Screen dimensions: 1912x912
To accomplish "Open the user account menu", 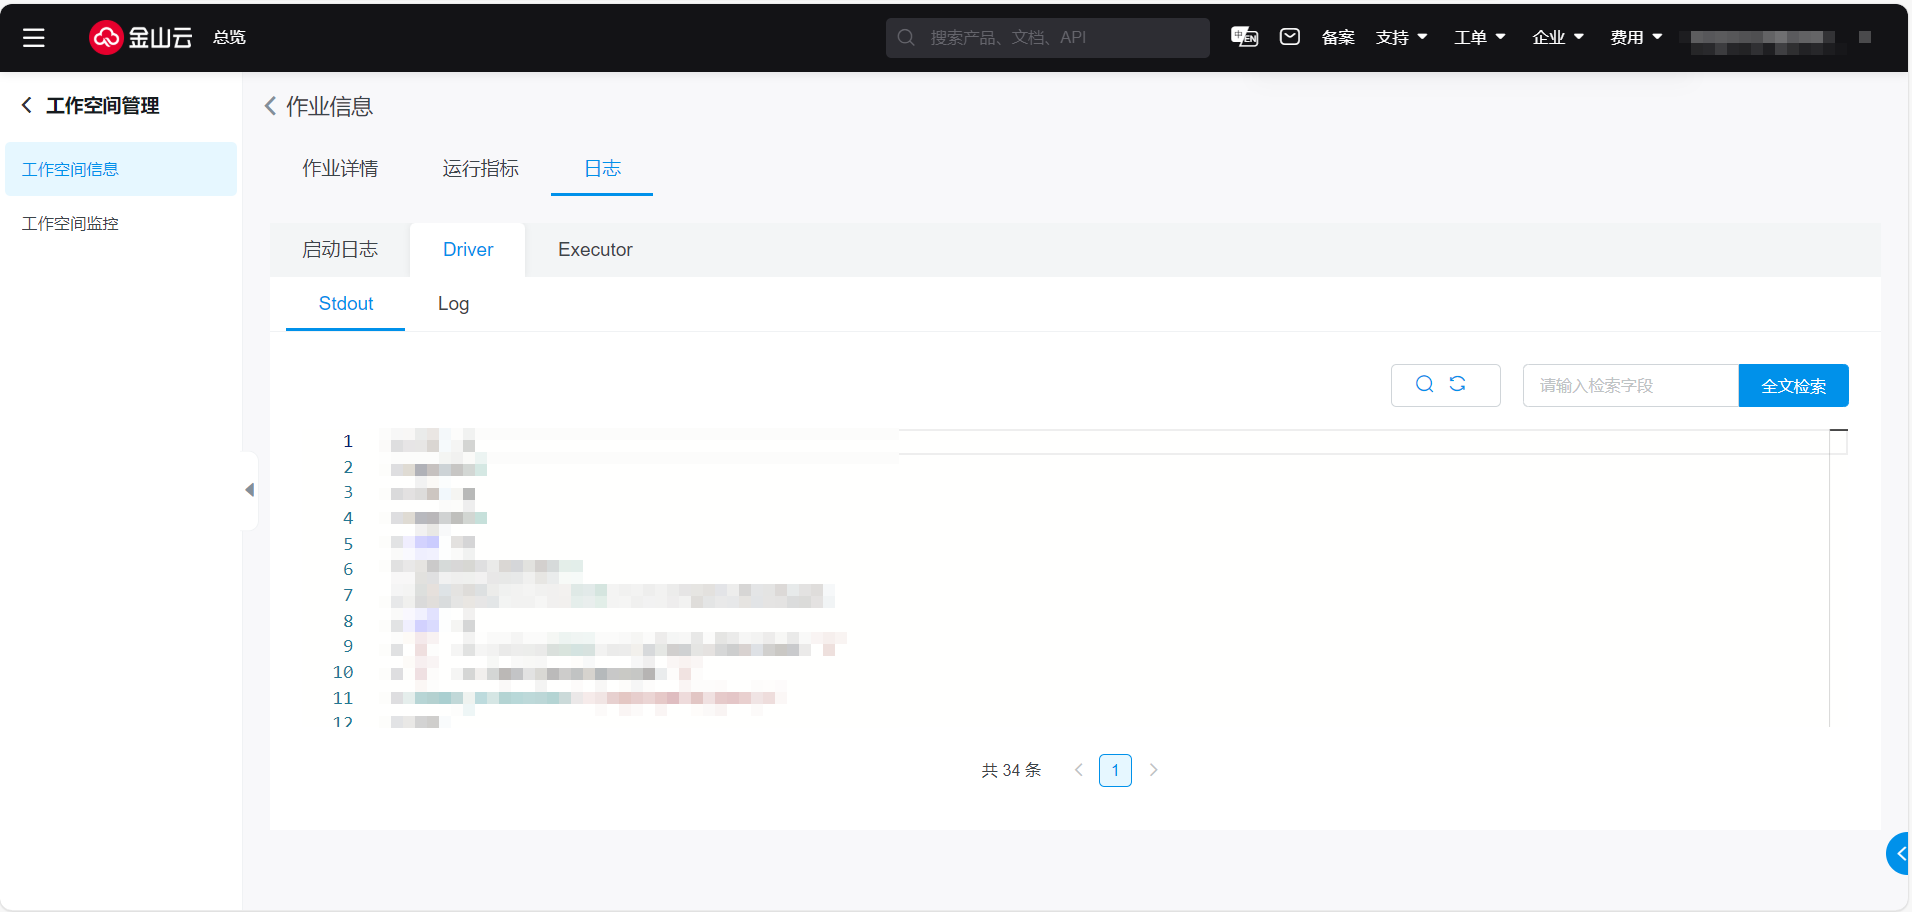I will tap(1778, 39).
